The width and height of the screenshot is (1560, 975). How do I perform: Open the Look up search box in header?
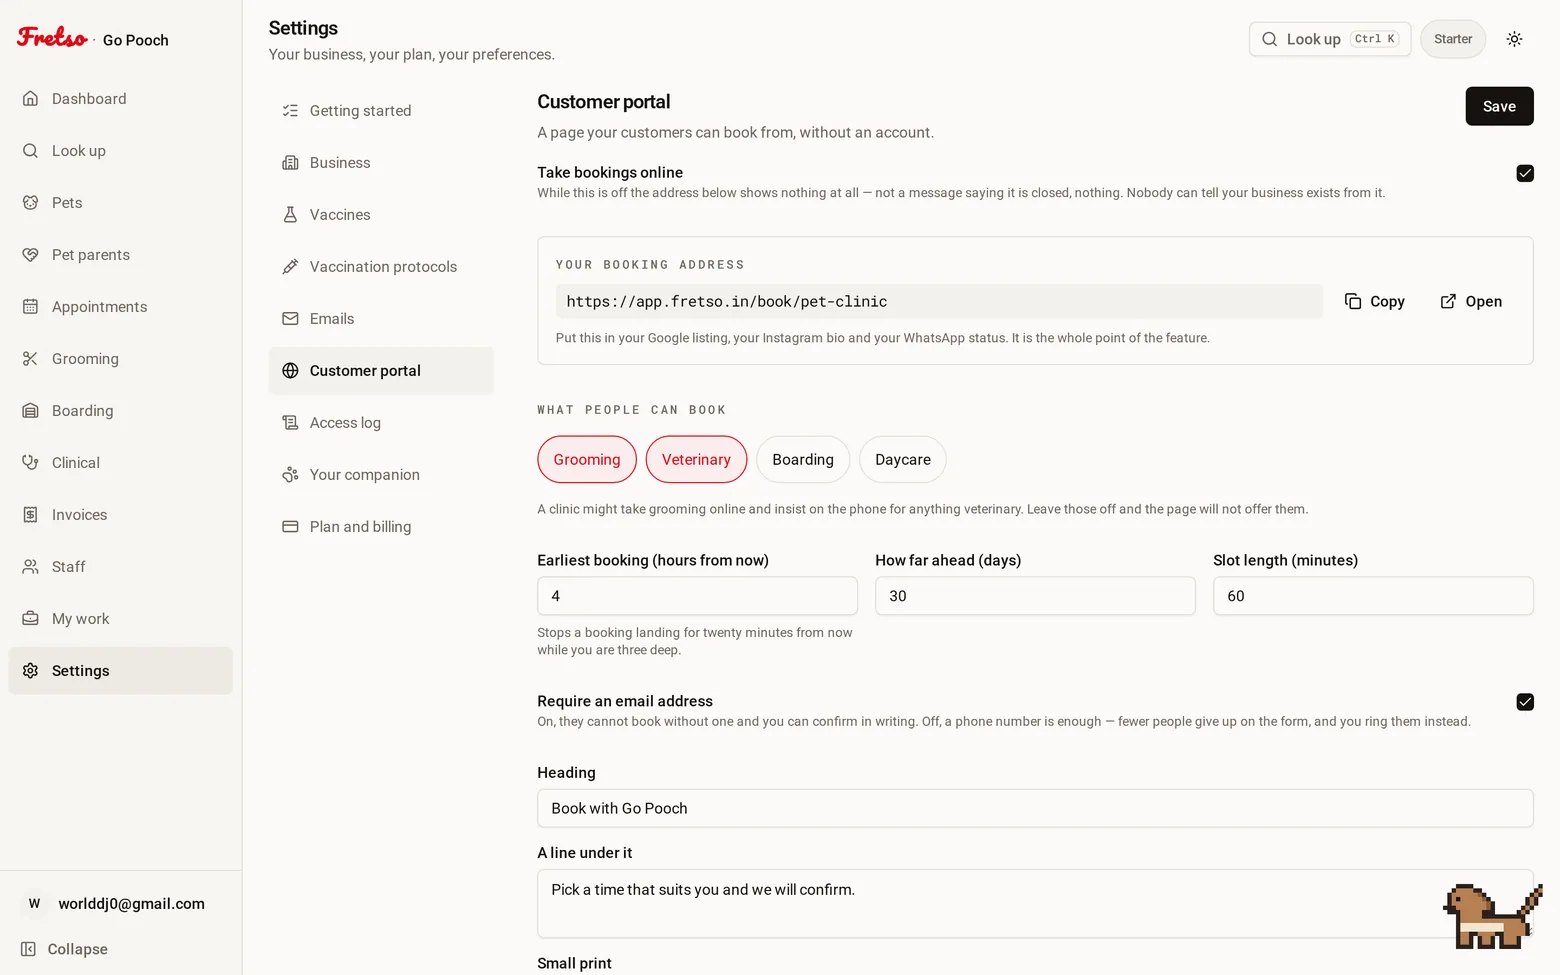point(1330,39)
